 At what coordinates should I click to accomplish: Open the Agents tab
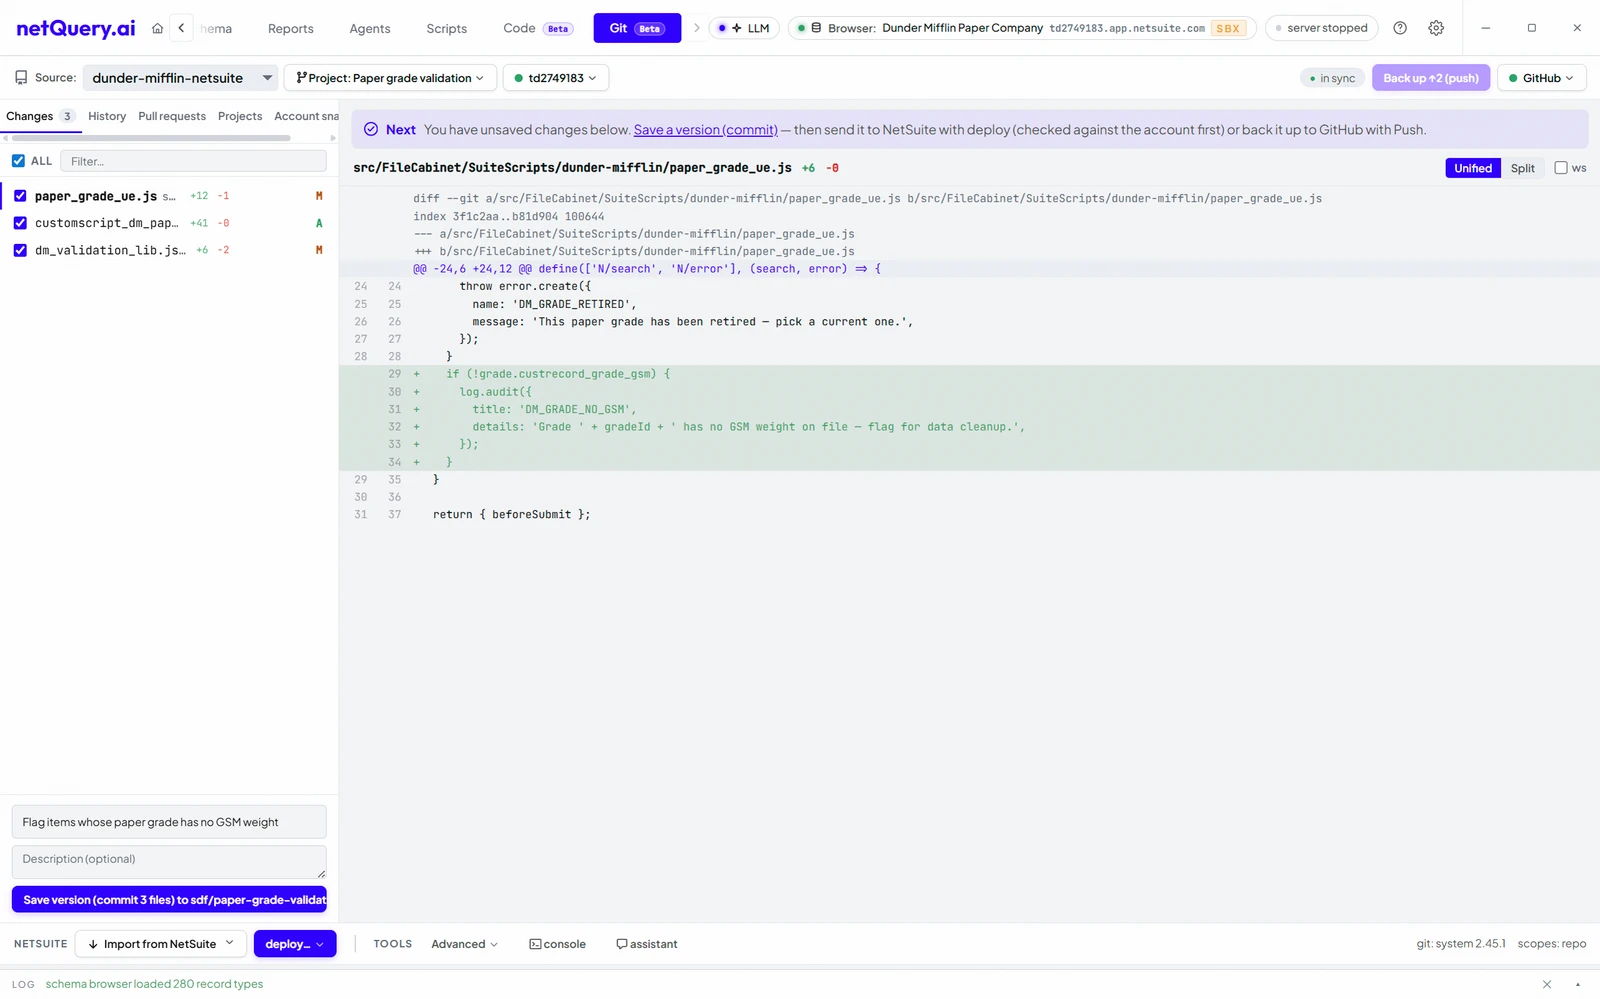click(370, 28)
